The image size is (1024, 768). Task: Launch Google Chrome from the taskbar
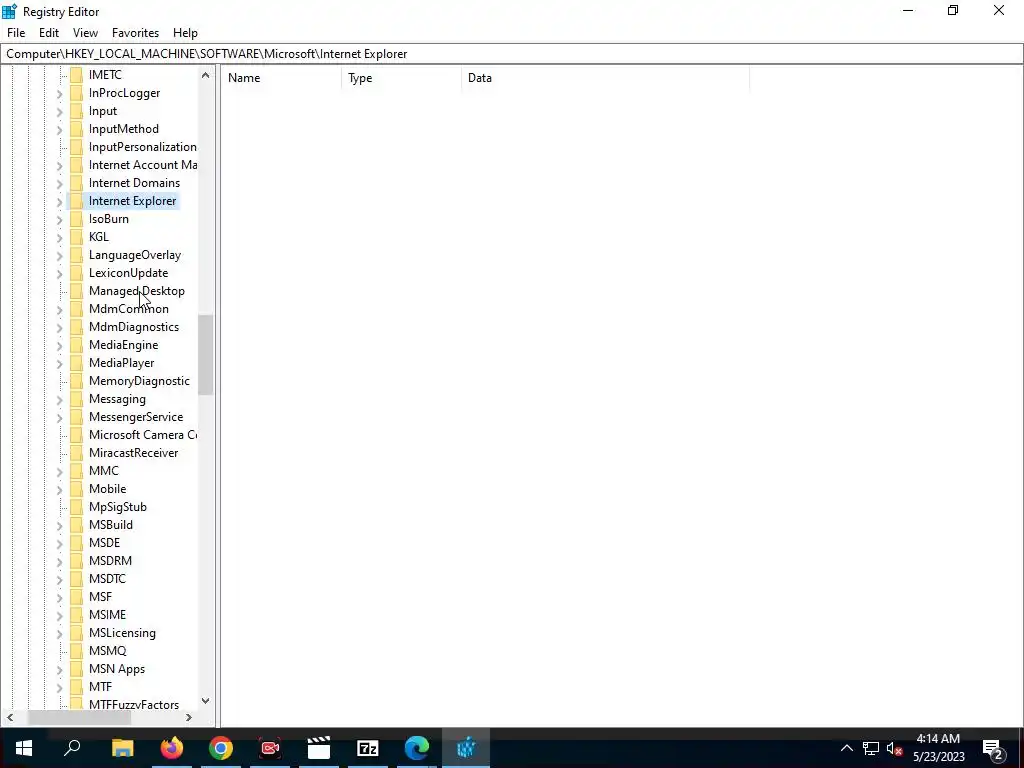(x=221, y=748)
